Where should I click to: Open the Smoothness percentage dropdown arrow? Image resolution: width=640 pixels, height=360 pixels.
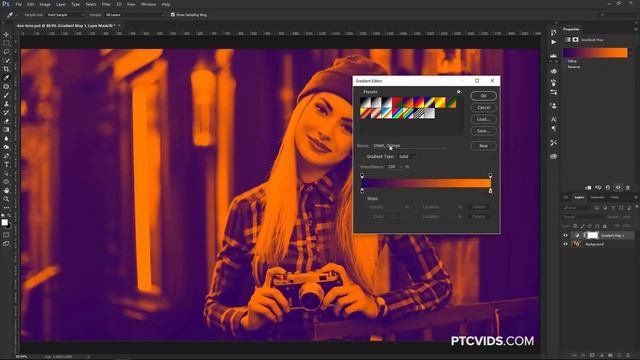click(x=401, y=167)
